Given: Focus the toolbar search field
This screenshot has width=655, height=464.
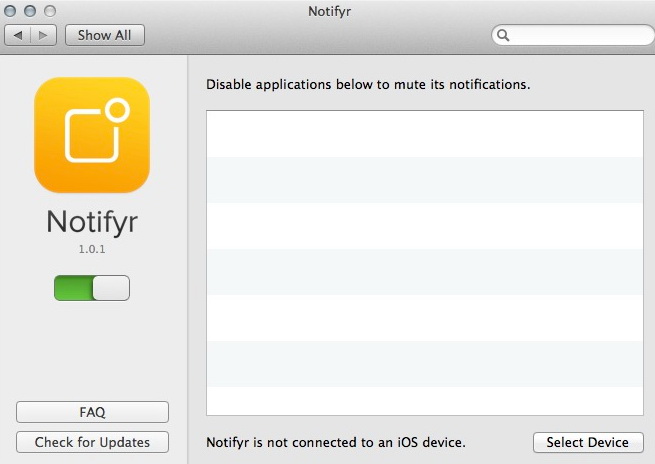Looking at the screenshot, I should pos(580,35).
